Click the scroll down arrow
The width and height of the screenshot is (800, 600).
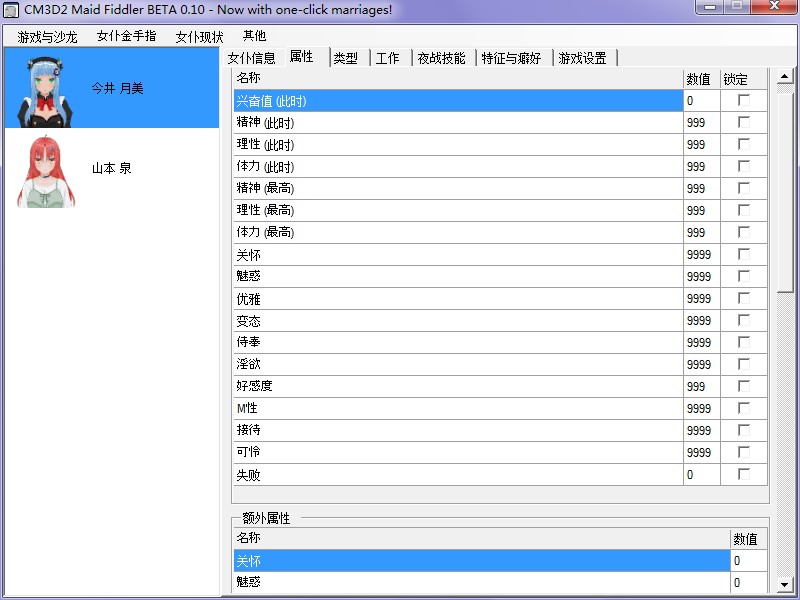coord(784,585)
